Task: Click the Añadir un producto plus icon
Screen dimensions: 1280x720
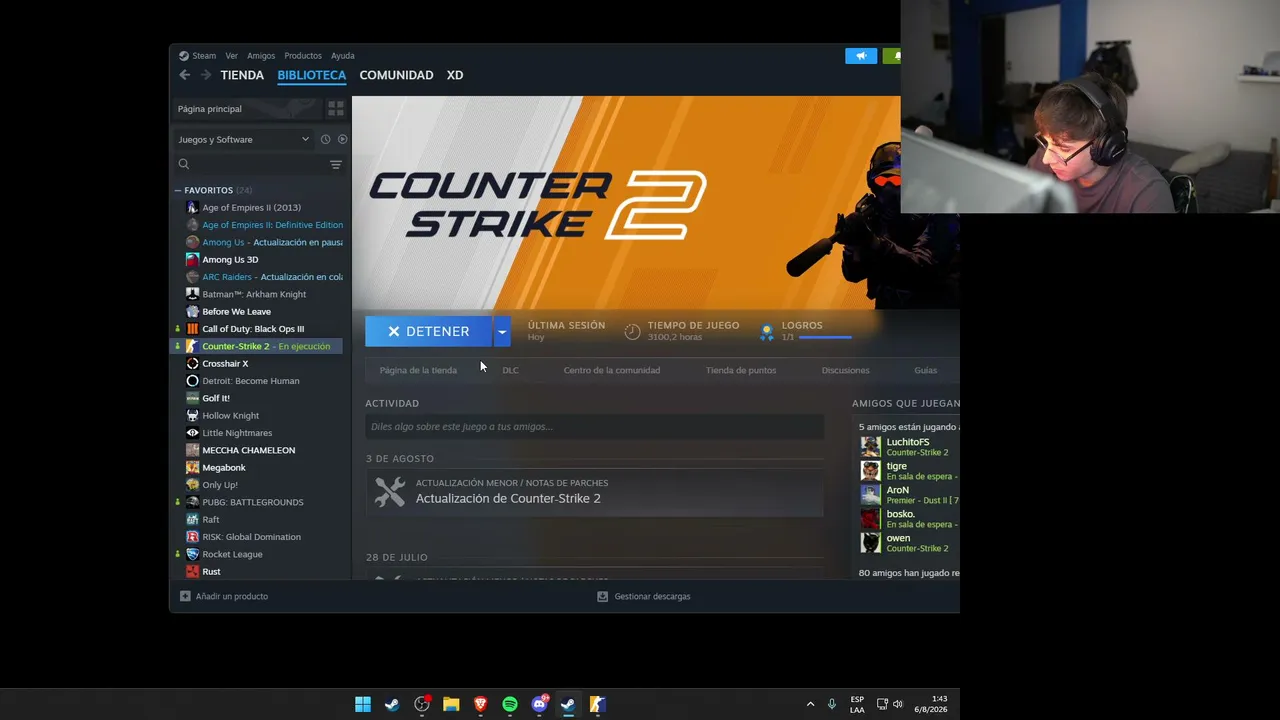Action: pyautogui.click(x=185, y=596)
